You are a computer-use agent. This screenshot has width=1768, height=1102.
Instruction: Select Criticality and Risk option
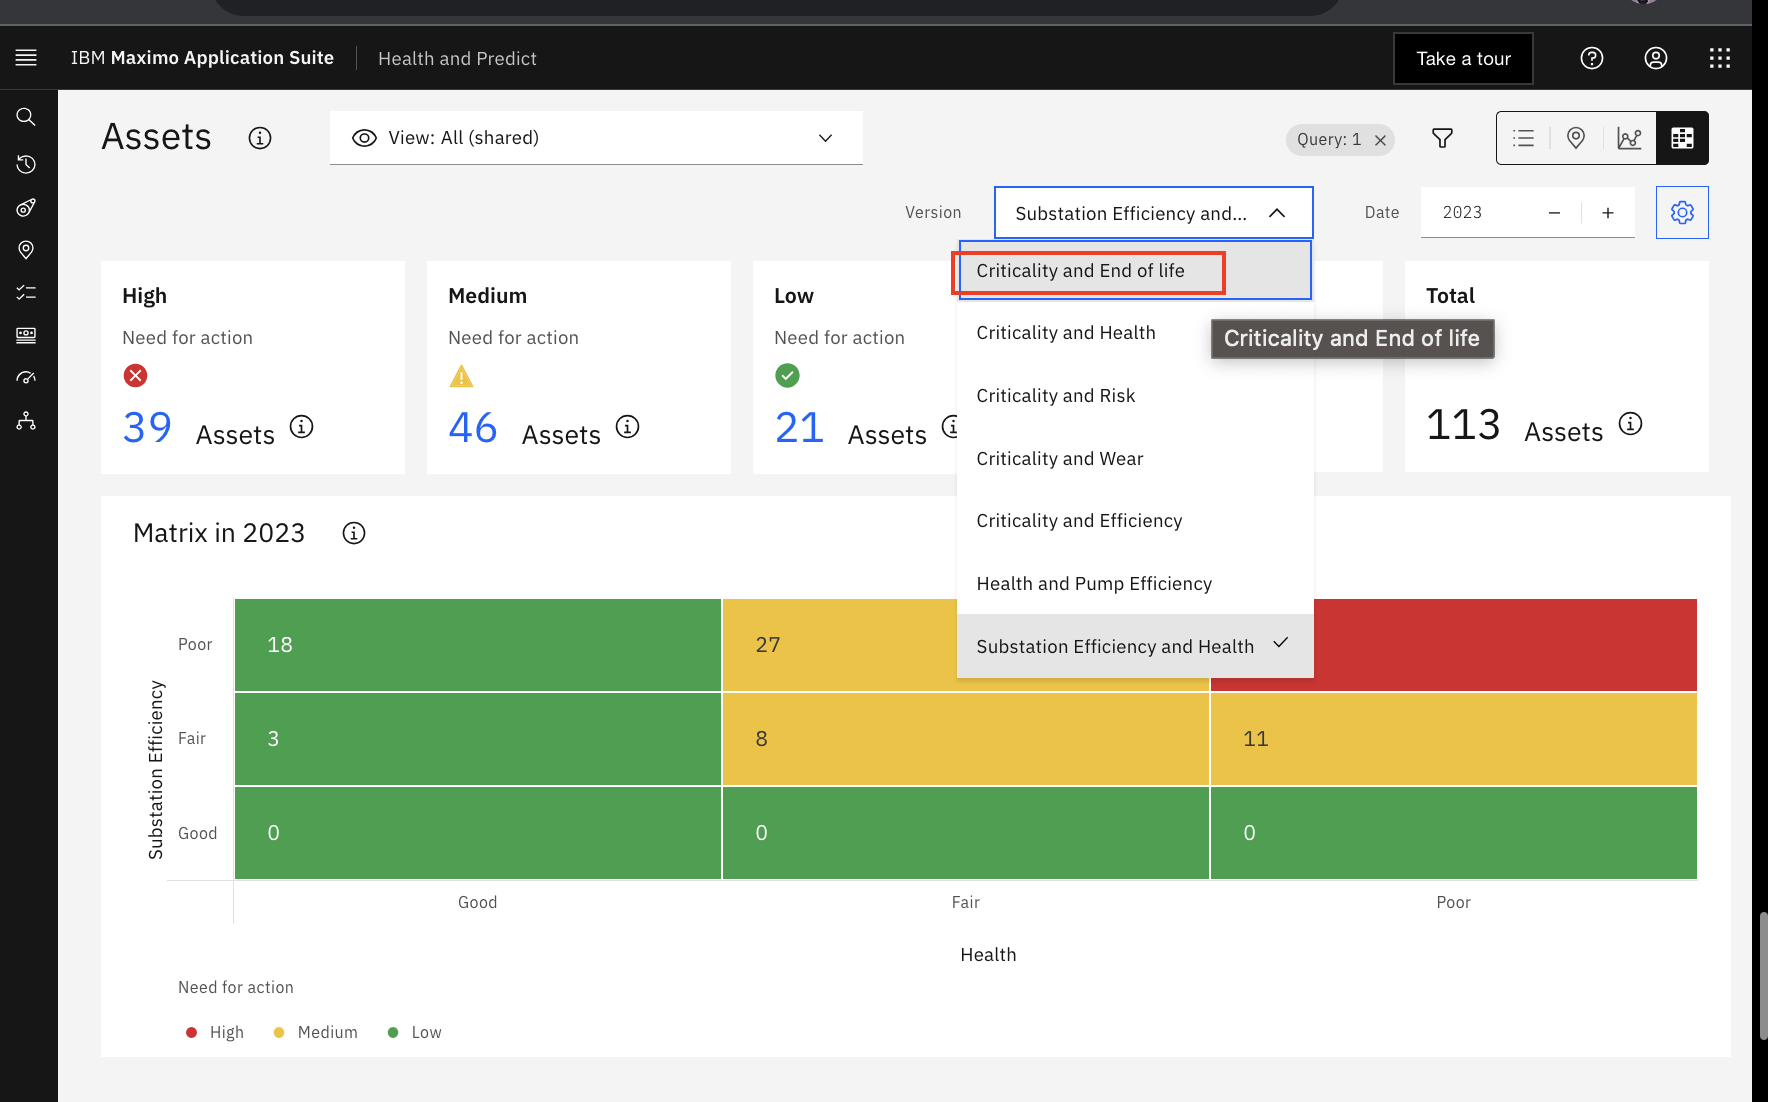click(1134, 396)
